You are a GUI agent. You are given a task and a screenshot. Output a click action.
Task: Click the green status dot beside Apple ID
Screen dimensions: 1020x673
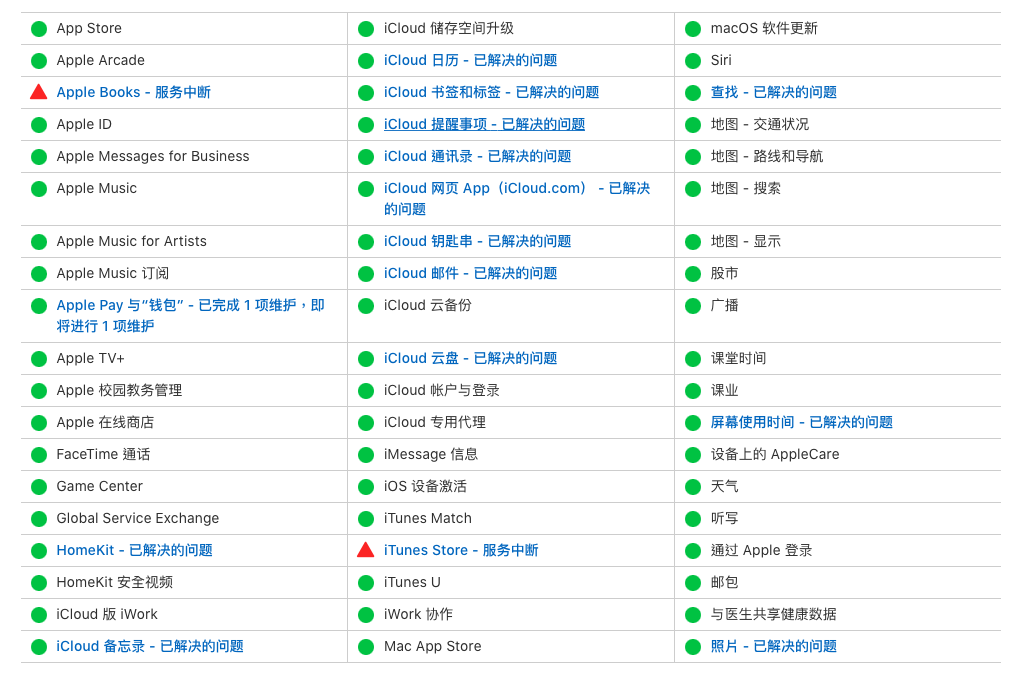coord(39,124)
